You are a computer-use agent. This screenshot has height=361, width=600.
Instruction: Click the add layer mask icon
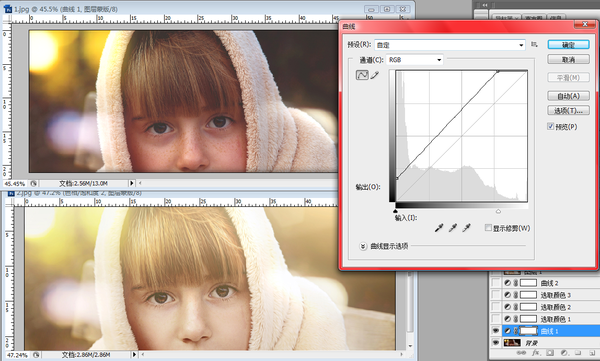coord(550,353)
